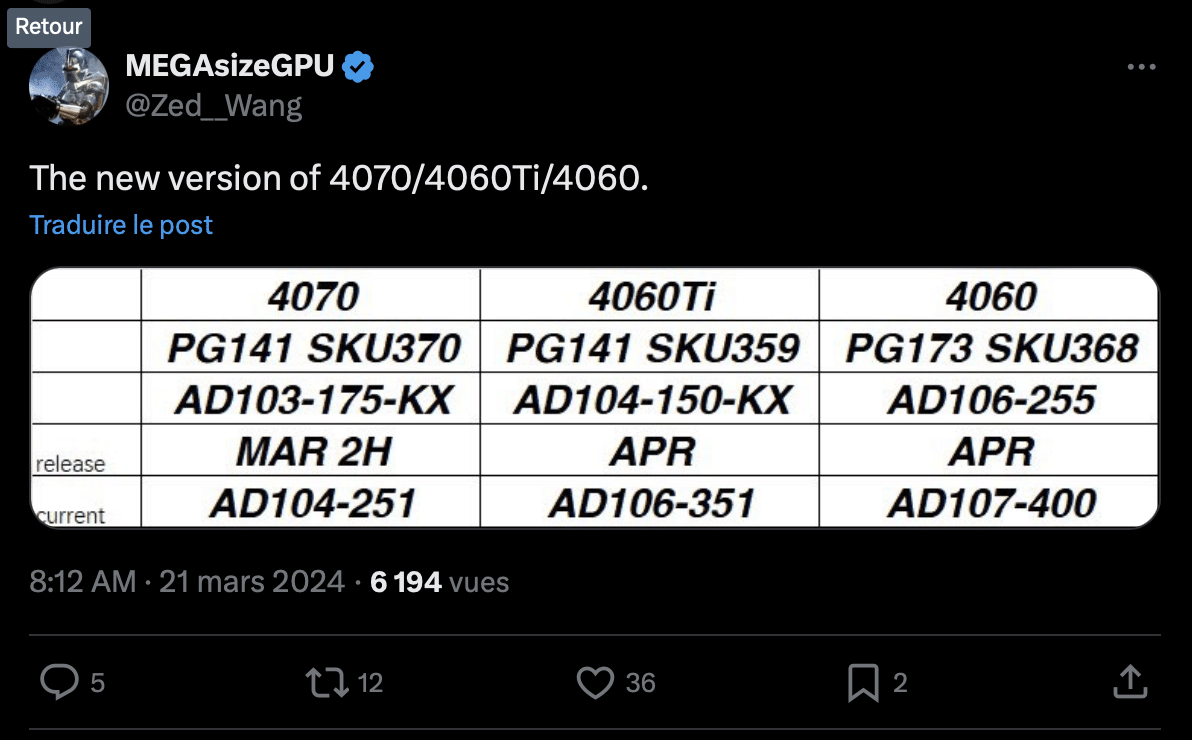1192x740 pixels.
Task: Open the GPU table image
Action: tap(594, 398)
